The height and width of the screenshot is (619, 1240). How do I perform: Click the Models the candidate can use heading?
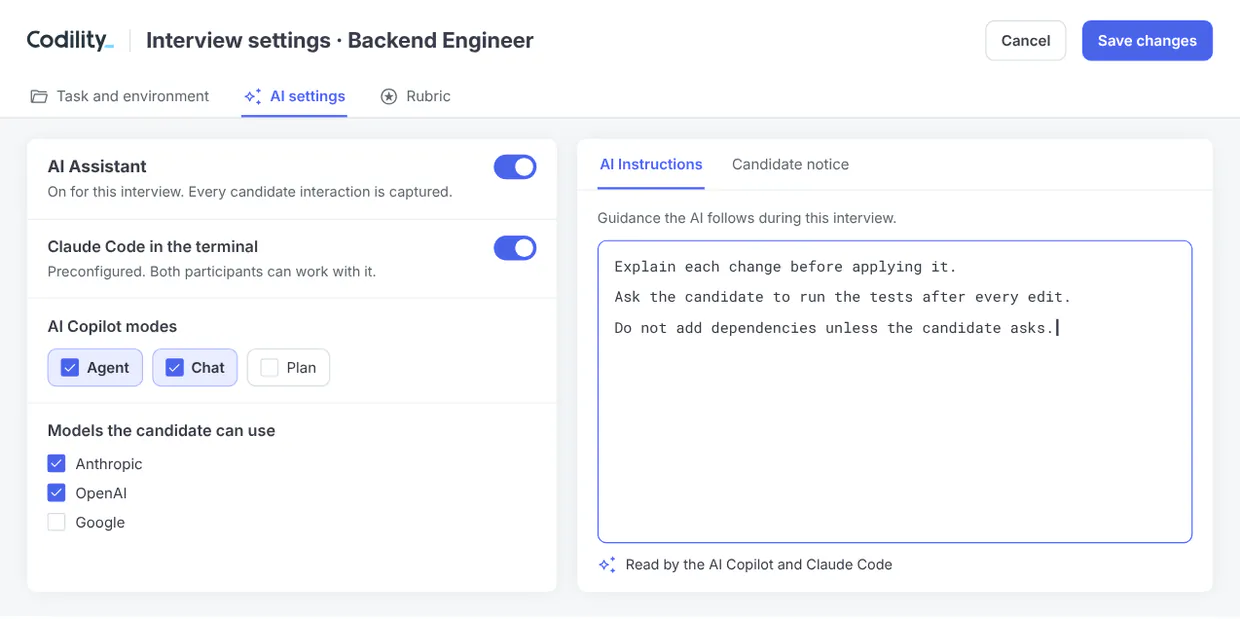tap(162, 430)
